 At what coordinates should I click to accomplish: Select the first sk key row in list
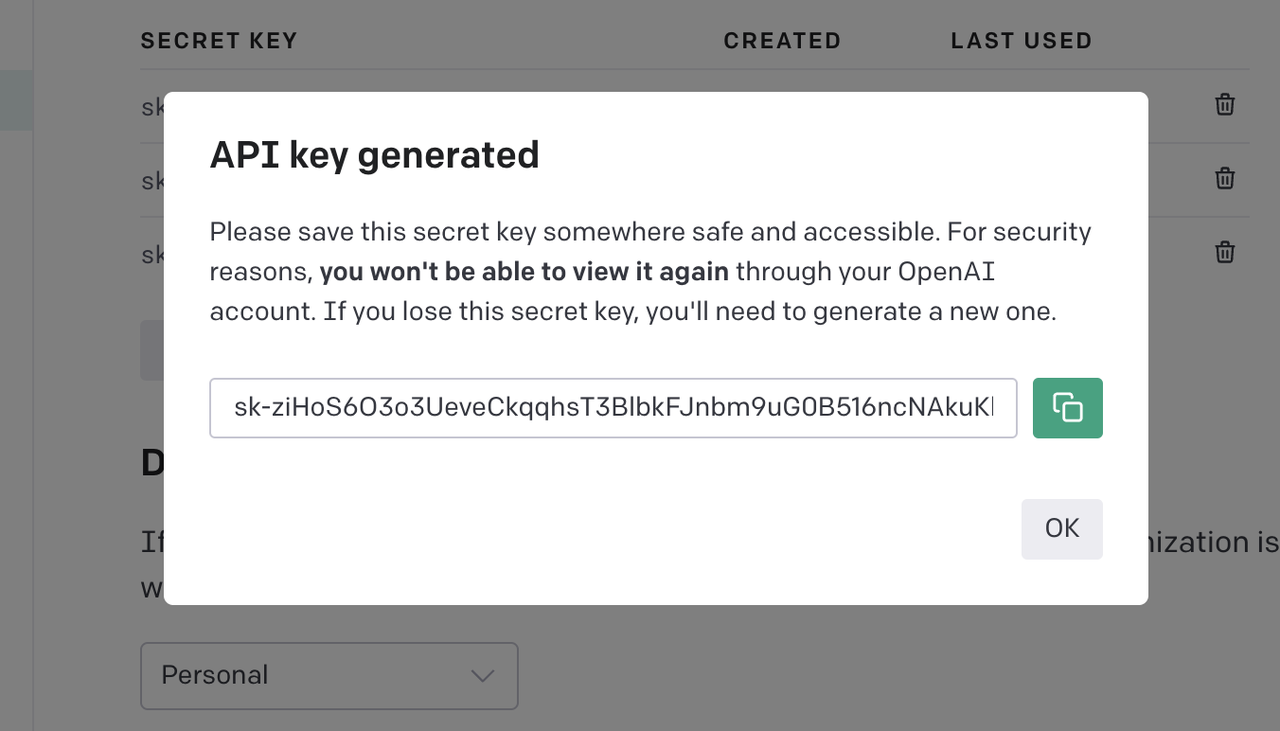[x=152, y=106]
